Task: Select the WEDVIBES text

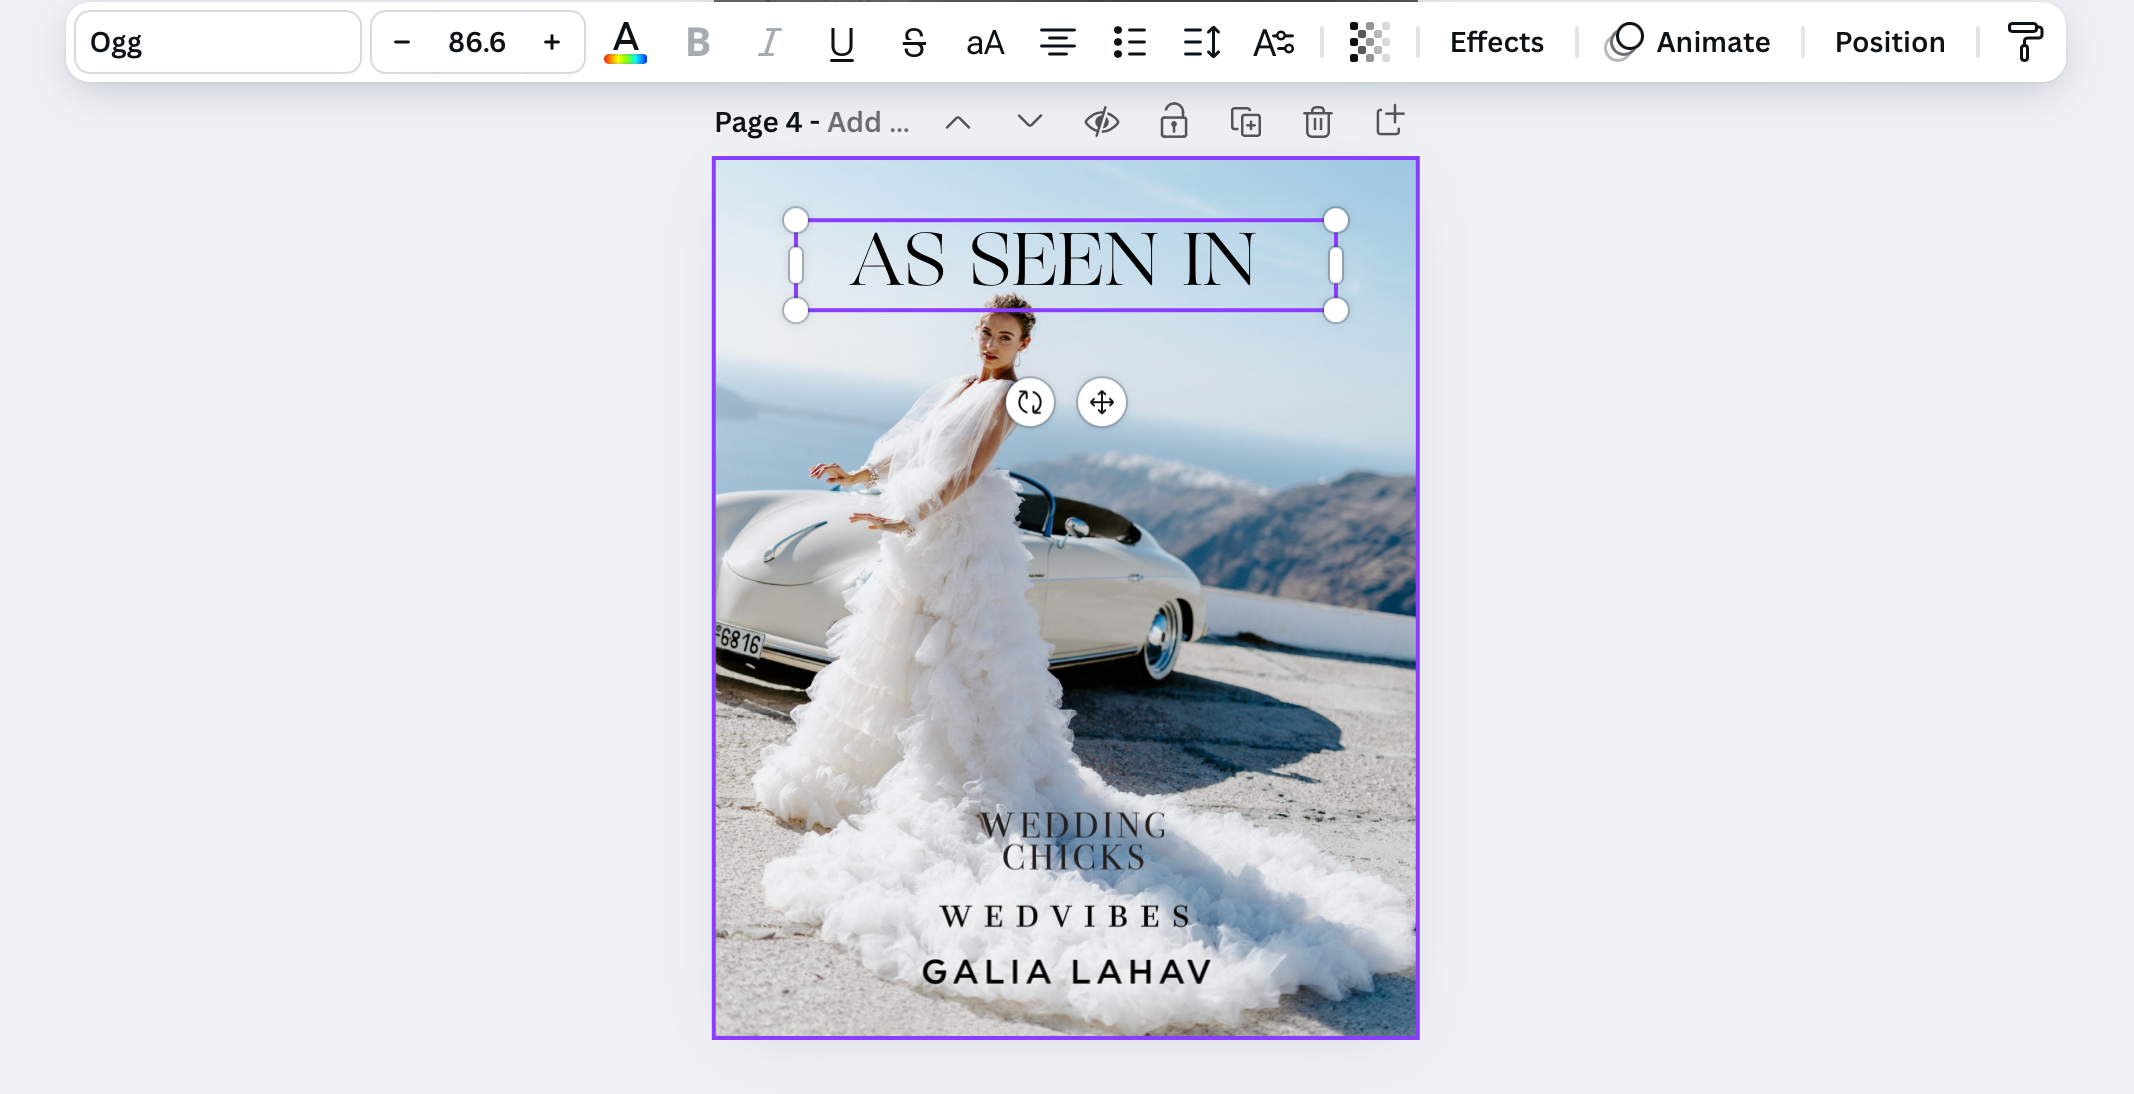Action: click(1066, 916)
